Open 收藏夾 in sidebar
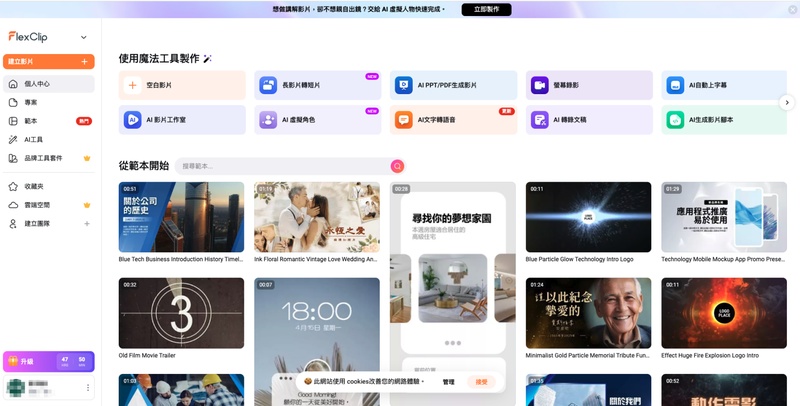Image resolution: width=800 pixels, height=406 pixels. 48,187
